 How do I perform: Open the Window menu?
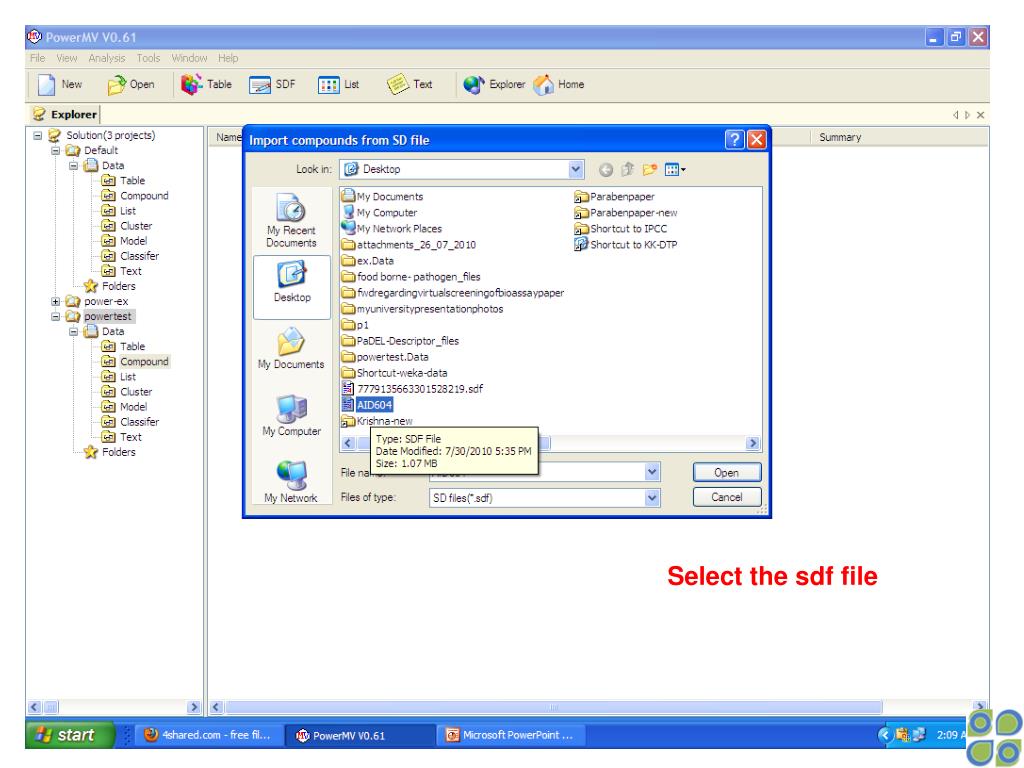(x=189, y=58)
